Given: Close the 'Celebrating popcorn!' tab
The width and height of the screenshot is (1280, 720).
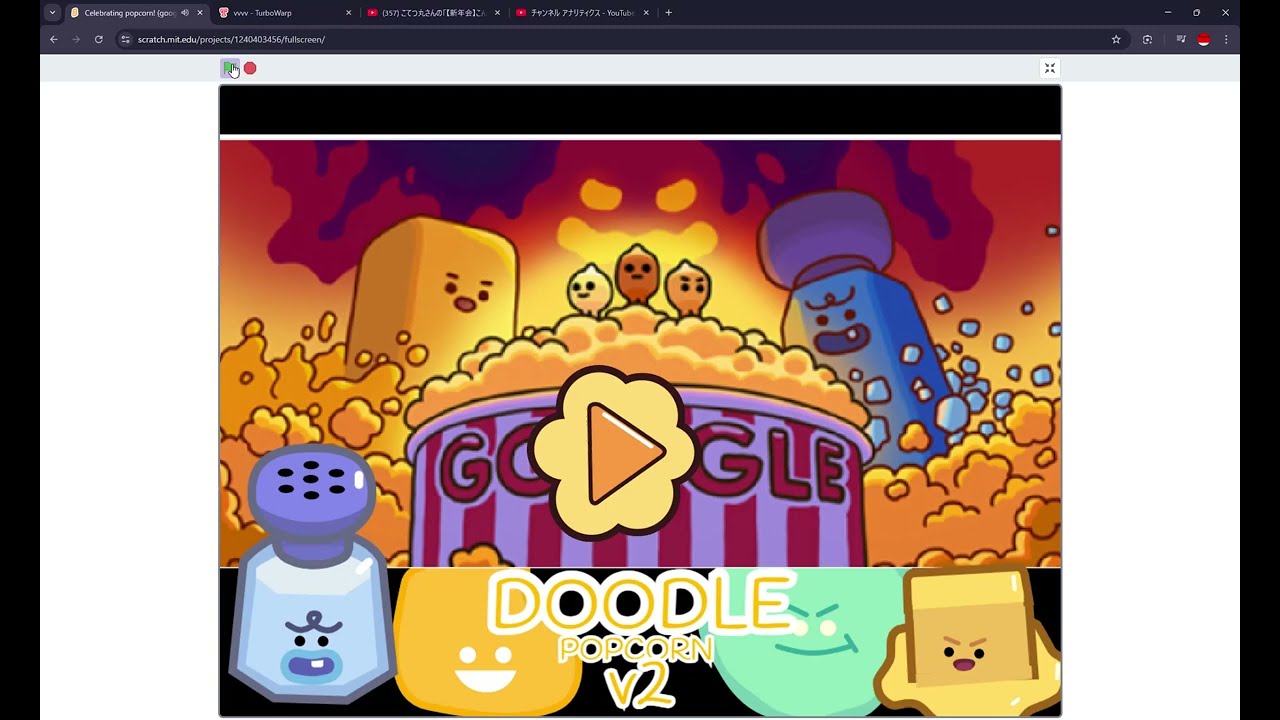Looking at the screenshot, I should coord(200,13).
